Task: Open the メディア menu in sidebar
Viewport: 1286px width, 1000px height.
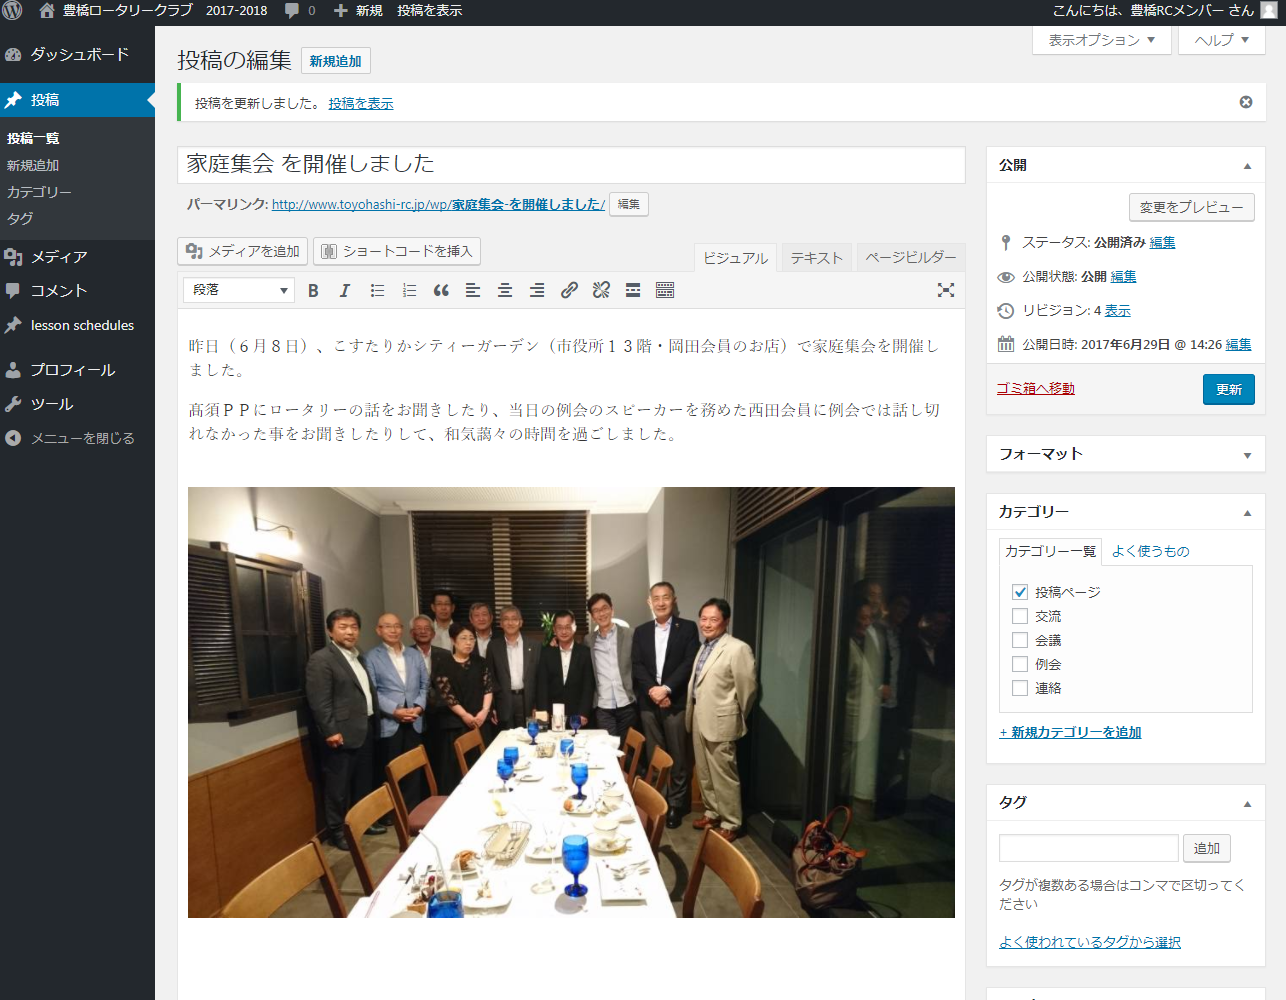Action: [59, 257]
